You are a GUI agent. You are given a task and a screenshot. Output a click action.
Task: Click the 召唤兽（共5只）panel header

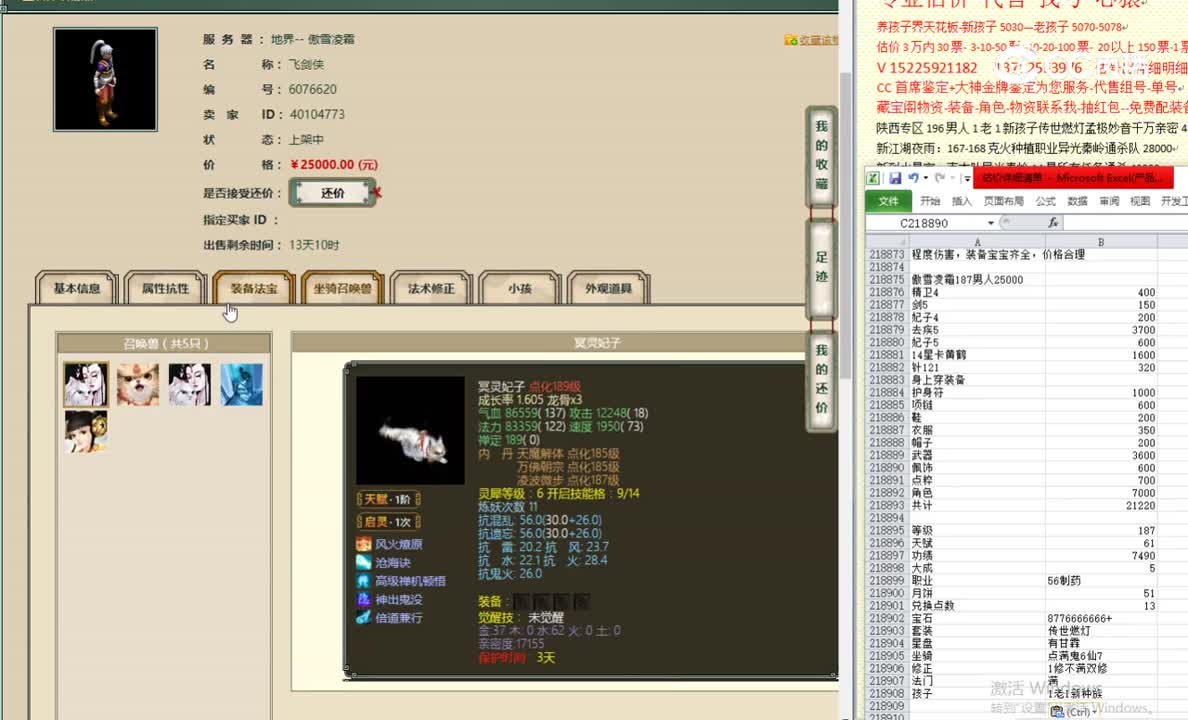click(164, 343)
